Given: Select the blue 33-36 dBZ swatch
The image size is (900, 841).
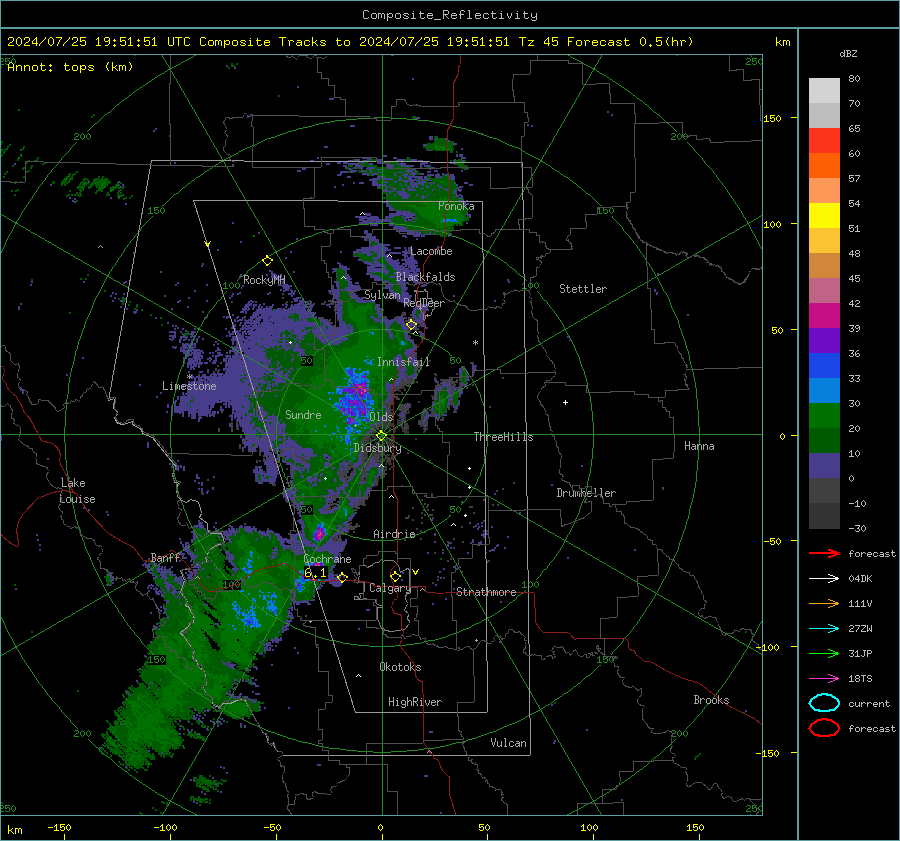Looking at the screenshot, I should (824, 366).
